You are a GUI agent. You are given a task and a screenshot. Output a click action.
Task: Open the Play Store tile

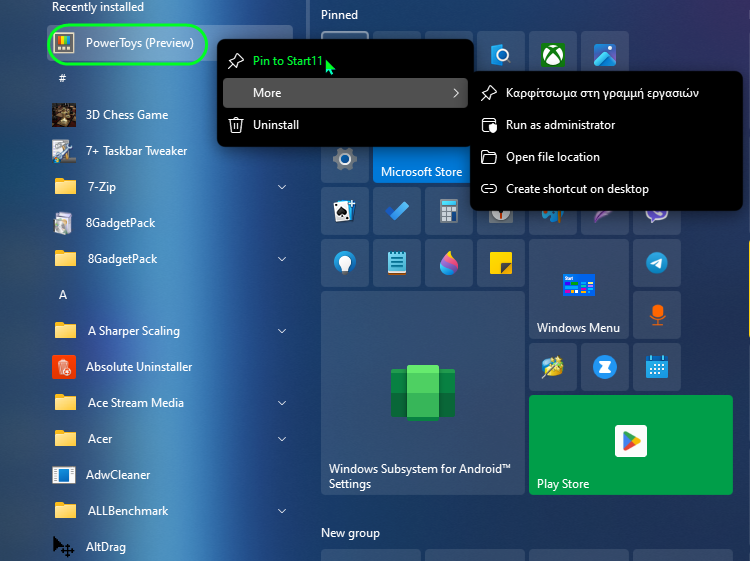point(630,445)
